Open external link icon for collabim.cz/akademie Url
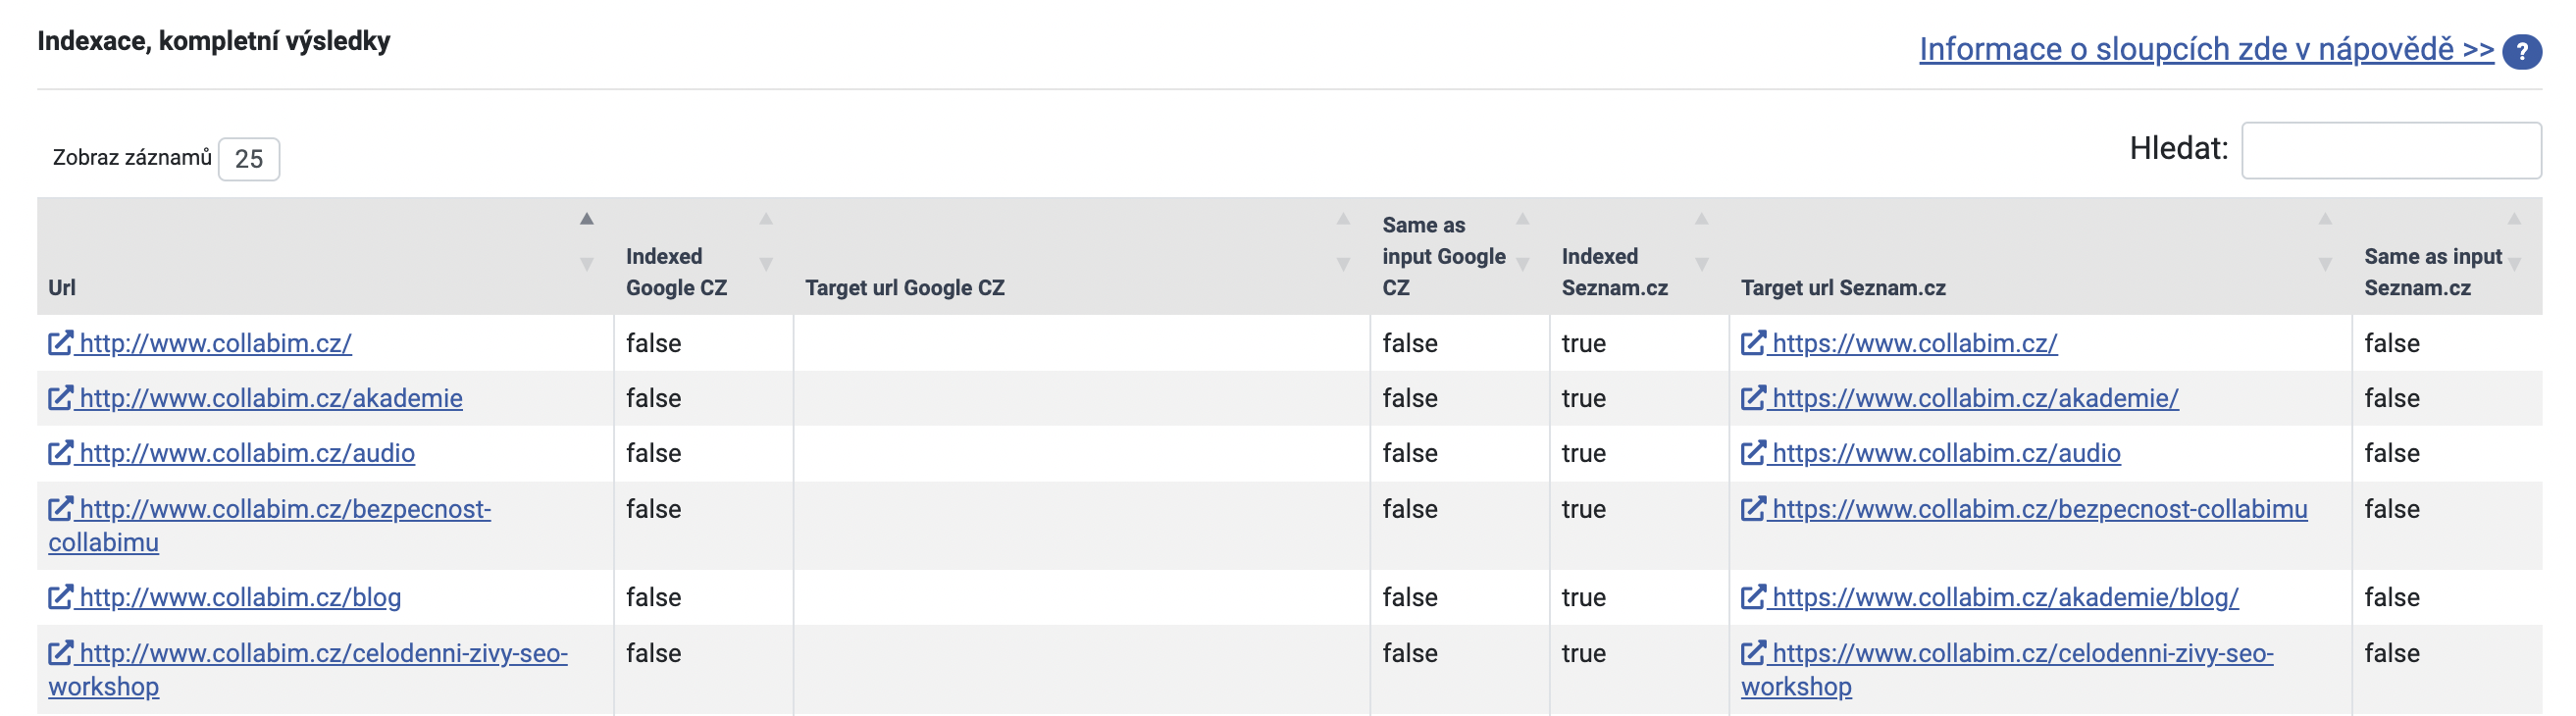Viewport: 2576px width, 716px height. 60,398
